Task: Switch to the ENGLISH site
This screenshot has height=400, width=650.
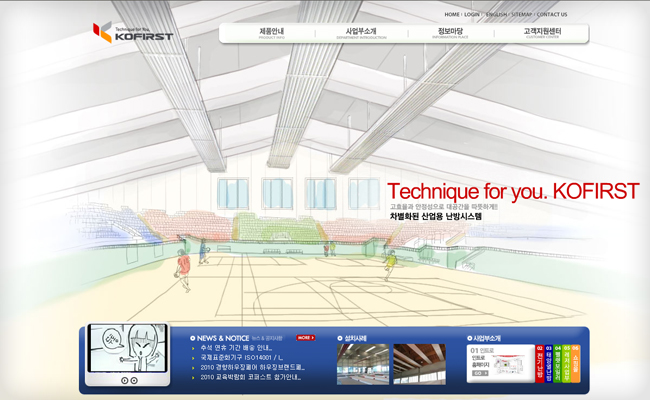Action: pos(496,15)
